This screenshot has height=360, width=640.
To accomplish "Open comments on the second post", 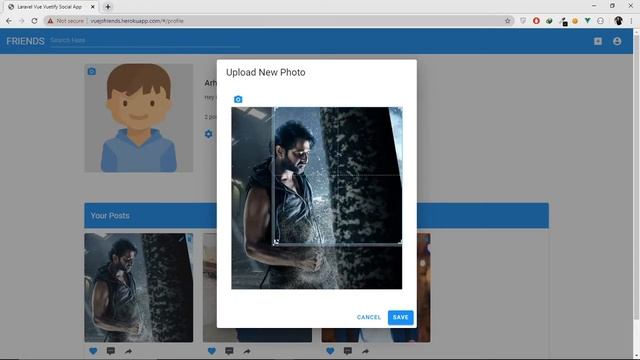I will 229,351.
